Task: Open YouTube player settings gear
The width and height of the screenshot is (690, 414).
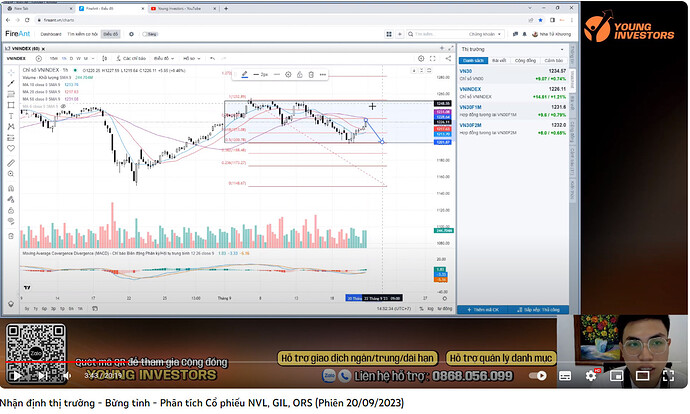Action: (591, 376)
